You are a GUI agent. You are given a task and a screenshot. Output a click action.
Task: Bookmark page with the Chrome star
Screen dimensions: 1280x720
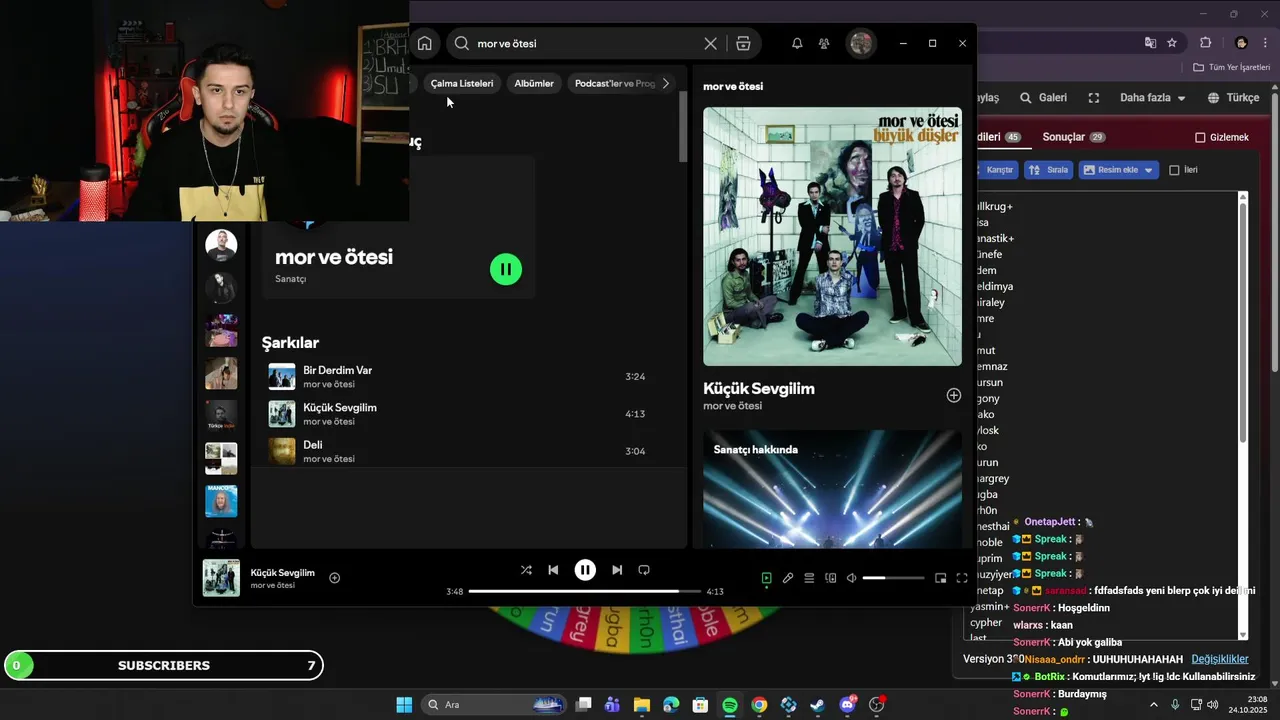[1172, 43]
